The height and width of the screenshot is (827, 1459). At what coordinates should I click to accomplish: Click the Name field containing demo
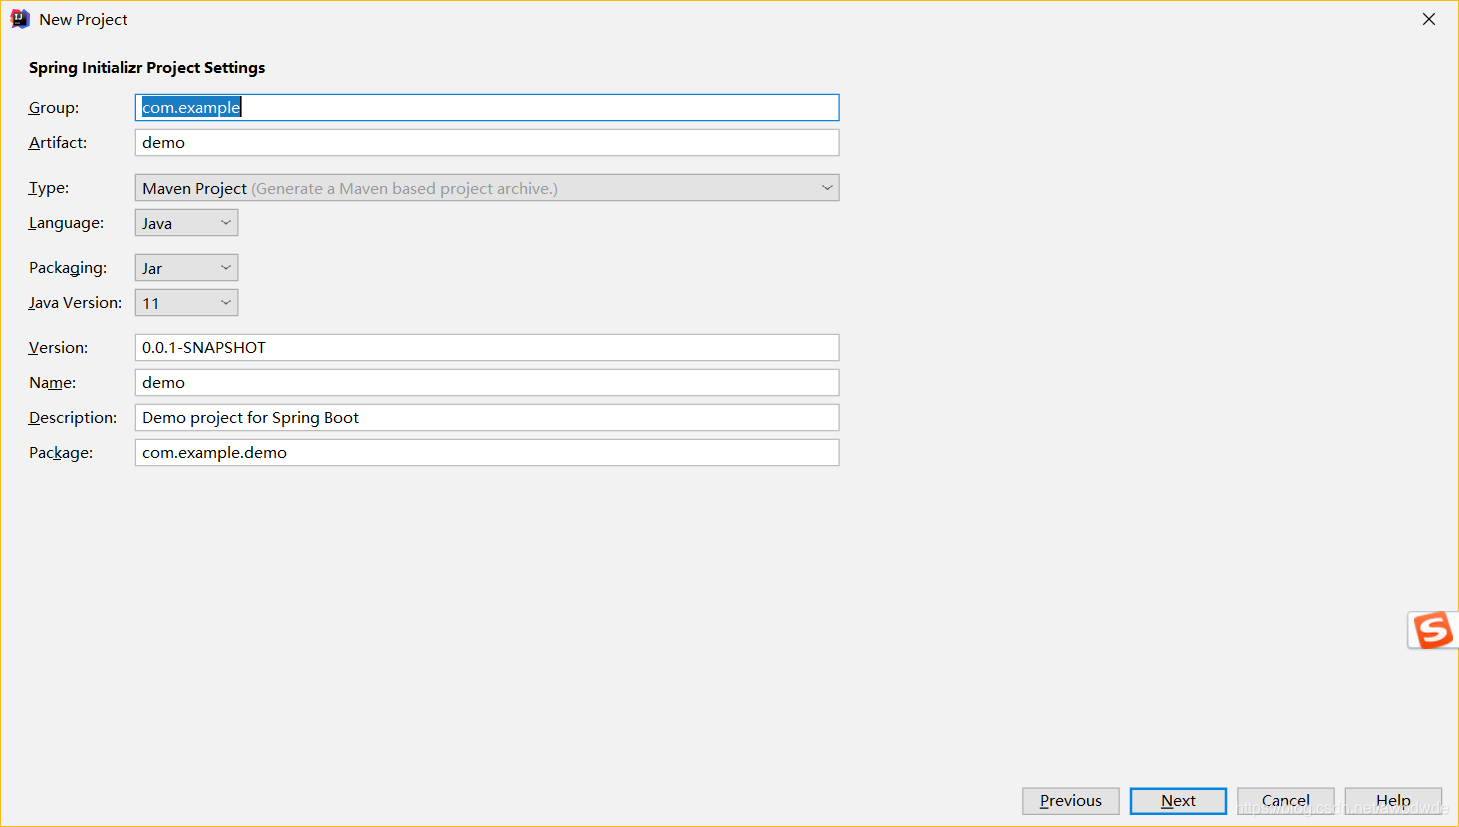coord(487,383)
